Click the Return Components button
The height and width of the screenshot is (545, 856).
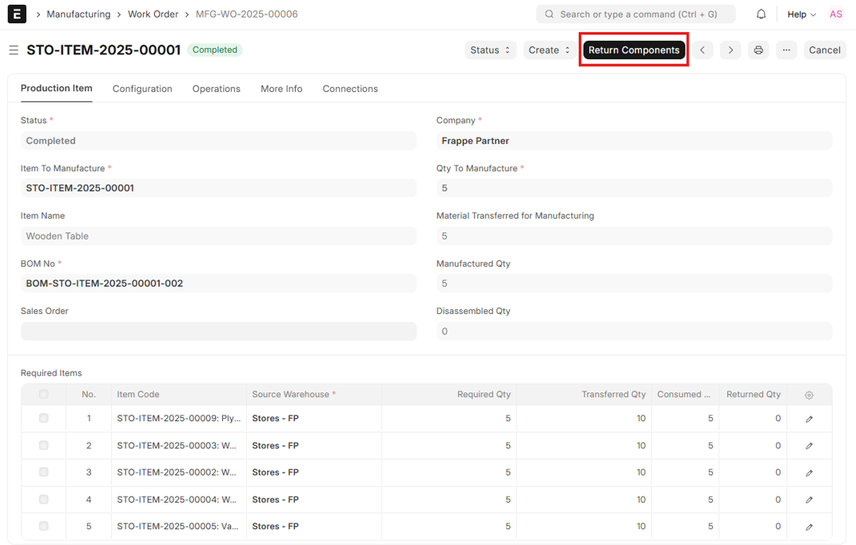634,50
